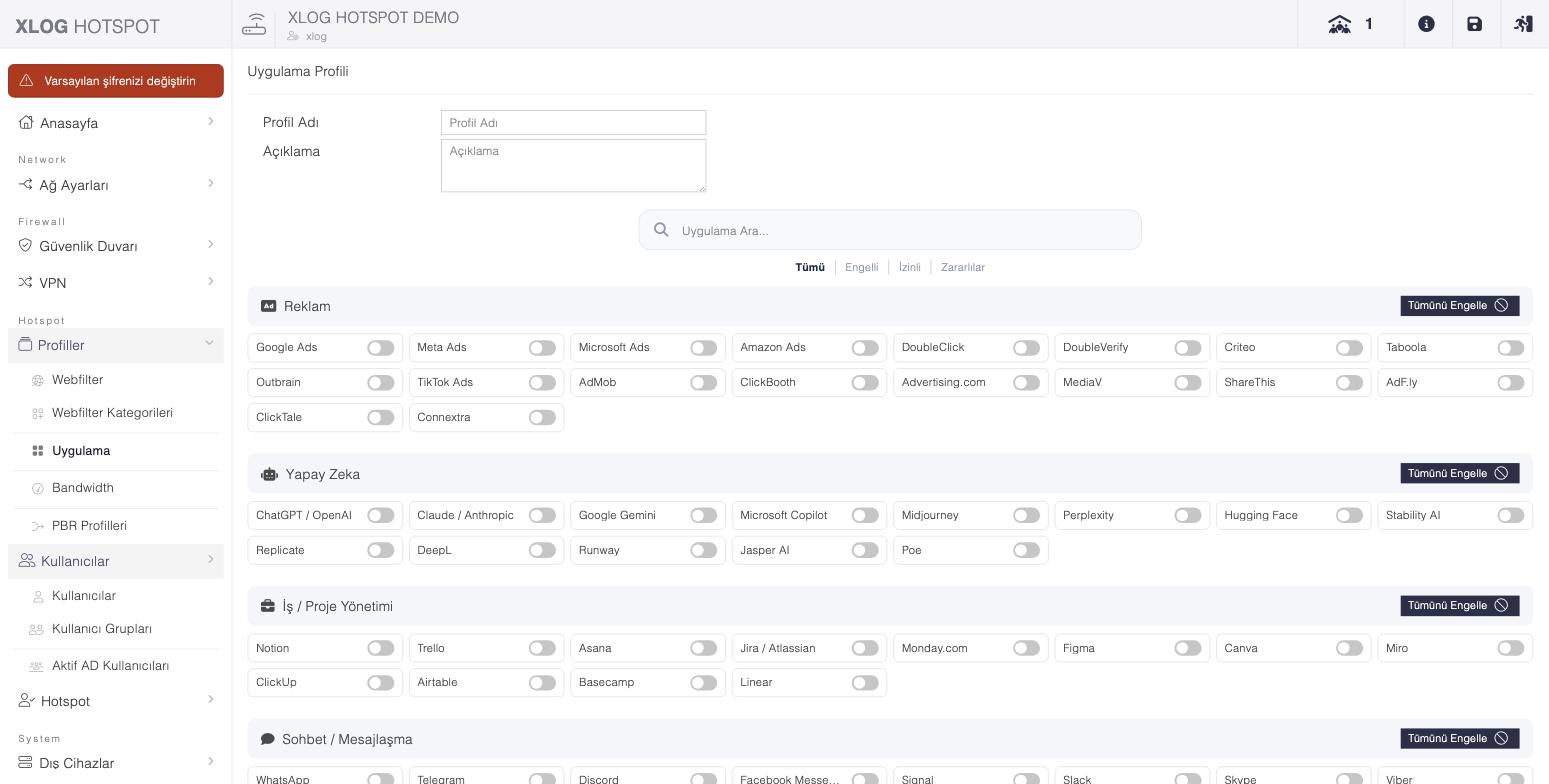The width and height of the screenshot is (1549, 784).
Task: Toggle the ChatGPT / OpenAI switch
Action: point(380,516)
